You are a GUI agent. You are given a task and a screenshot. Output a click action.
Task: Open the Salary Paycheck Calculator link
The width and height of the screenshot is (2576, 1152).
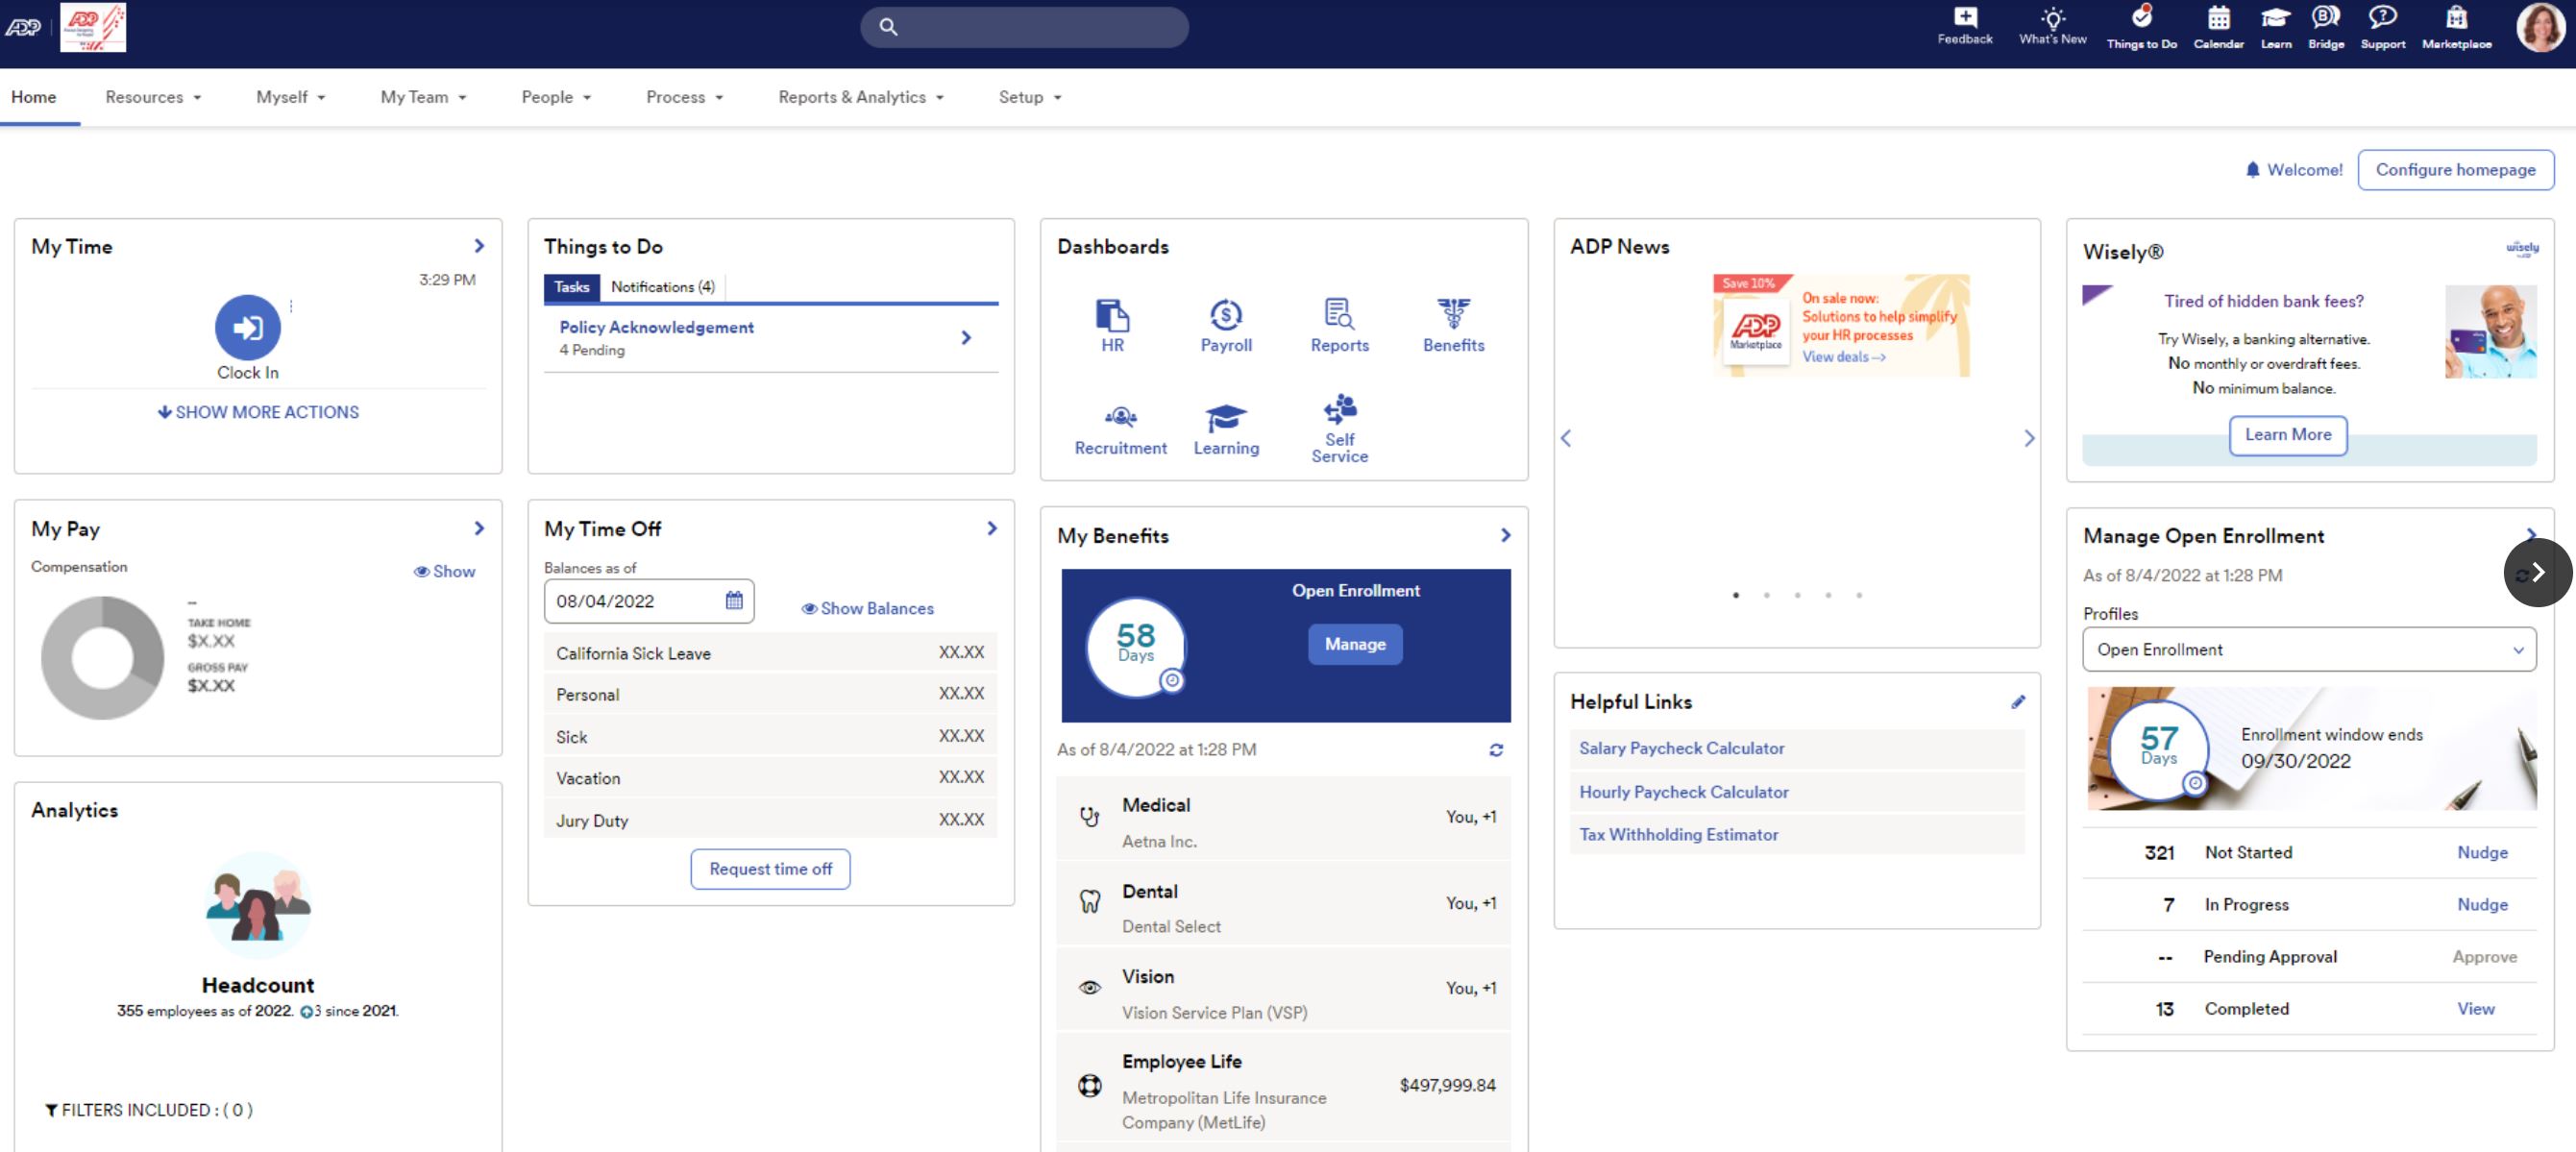pyautogui.click(x=1681, y=747)
